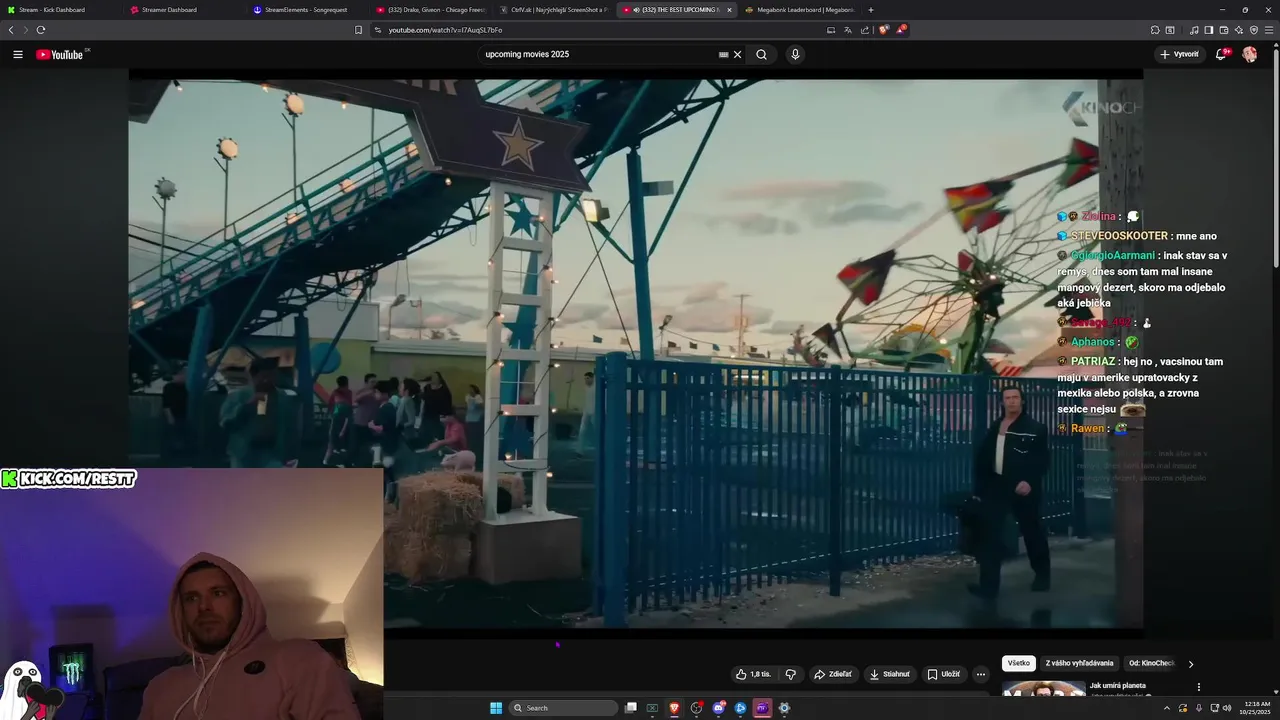Select the Všetko filter chip
Viewport: 1280px width, 720px height.
coord(1018,663)
